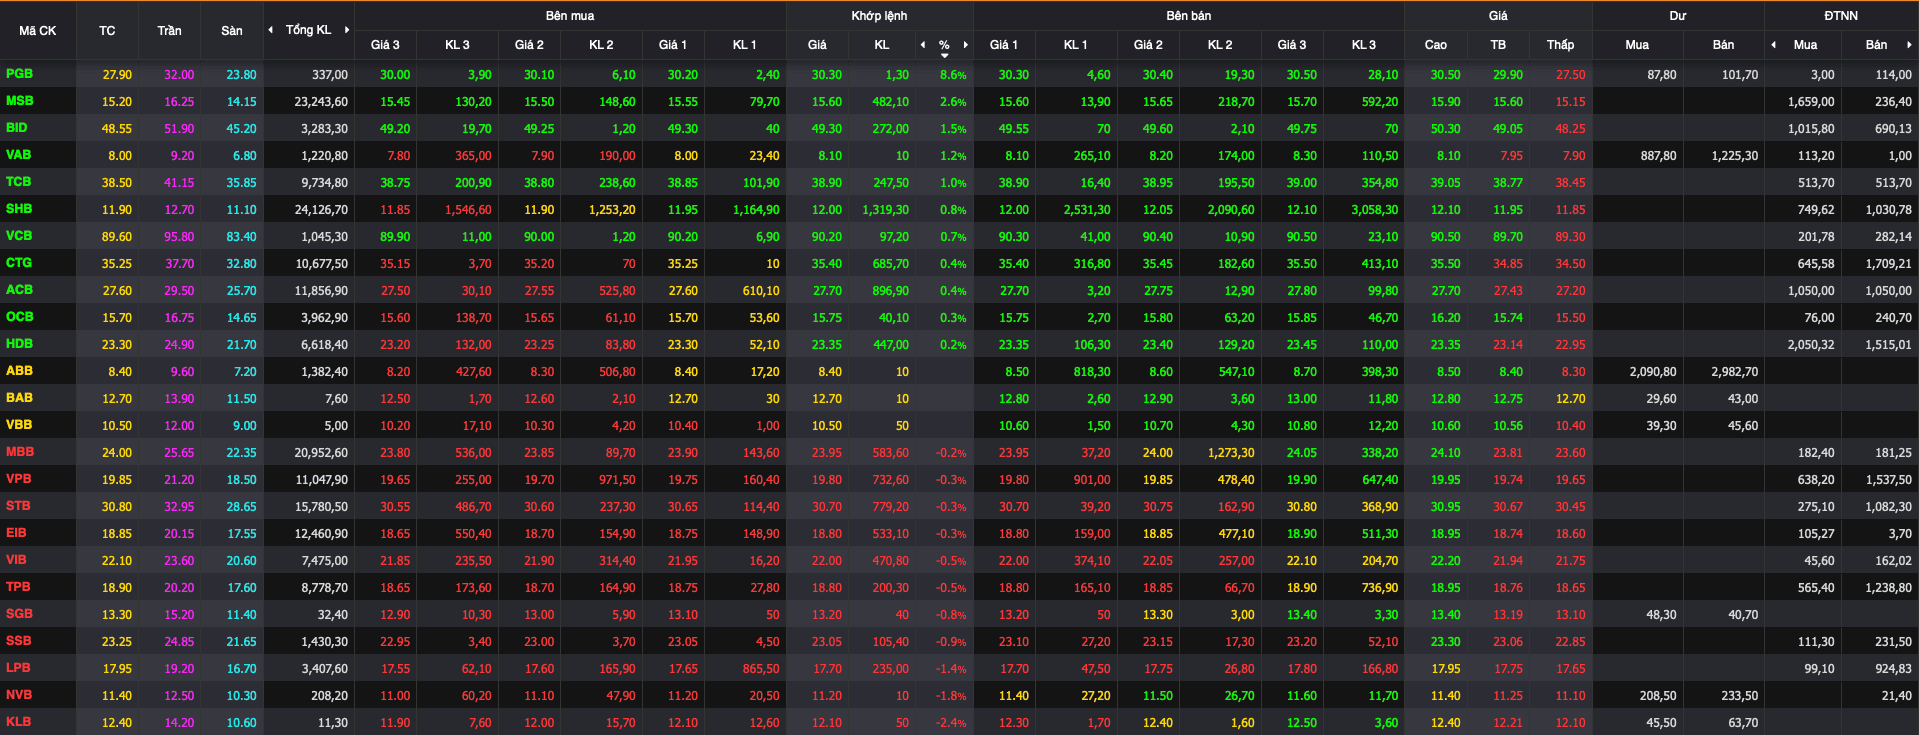Open the BAB stock symbol
Screen dimensions: 1919x735
coord(19,398)
